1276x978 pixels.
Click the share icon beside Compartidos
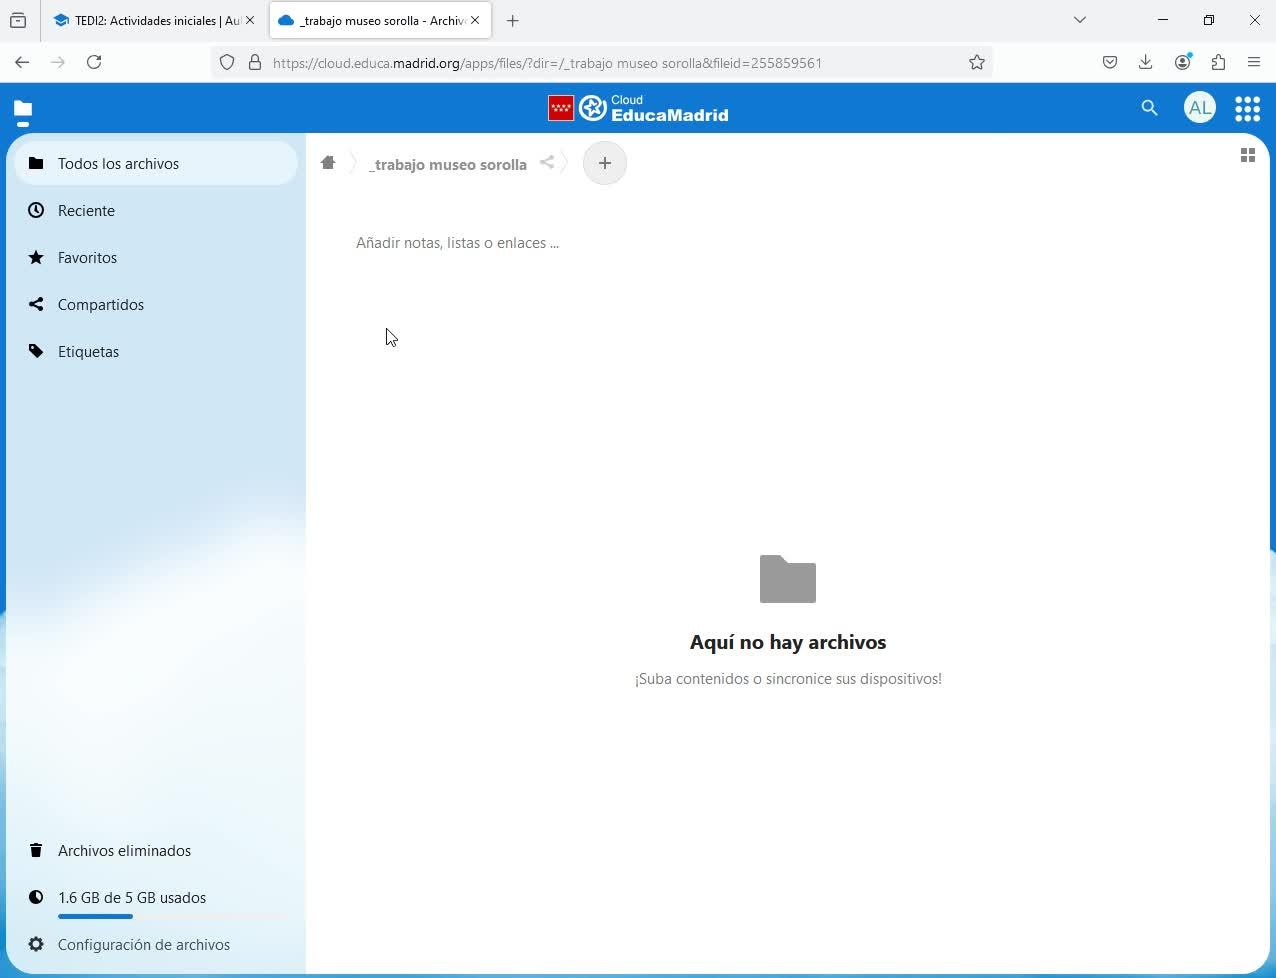(x=36, y=304)
